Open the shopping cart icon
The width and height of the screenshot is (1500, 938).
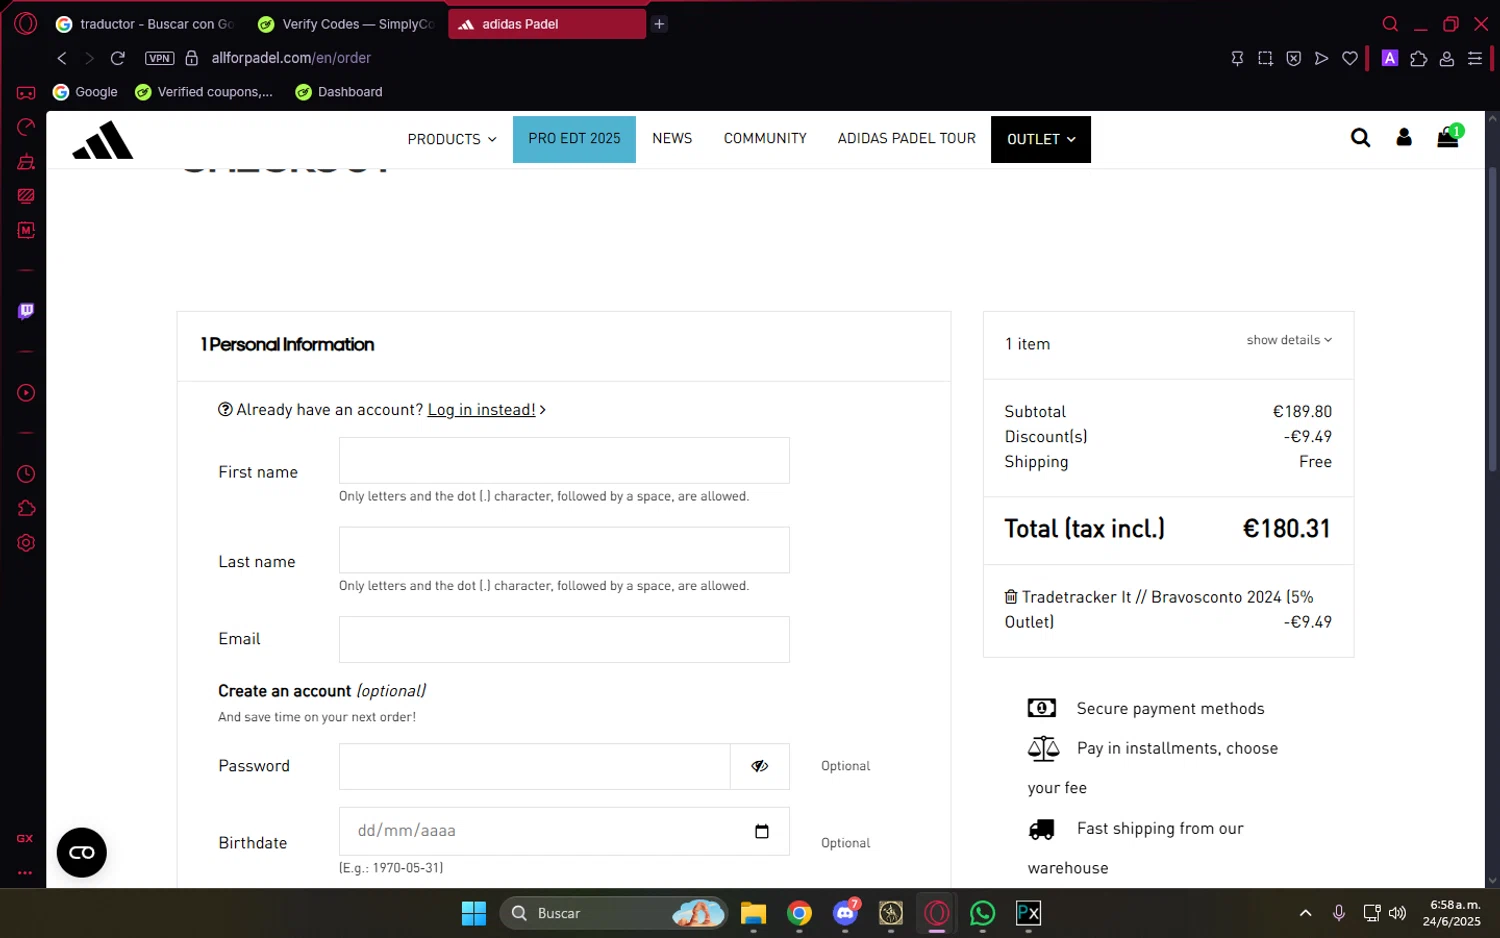(x=1448, y=137)
